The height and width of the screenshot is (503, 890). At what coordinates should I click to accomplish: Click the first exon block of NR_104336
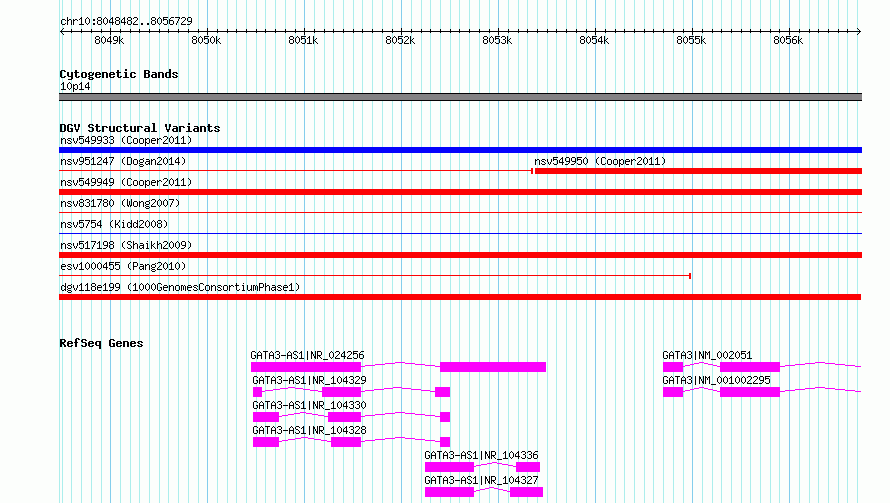(449, 467)
